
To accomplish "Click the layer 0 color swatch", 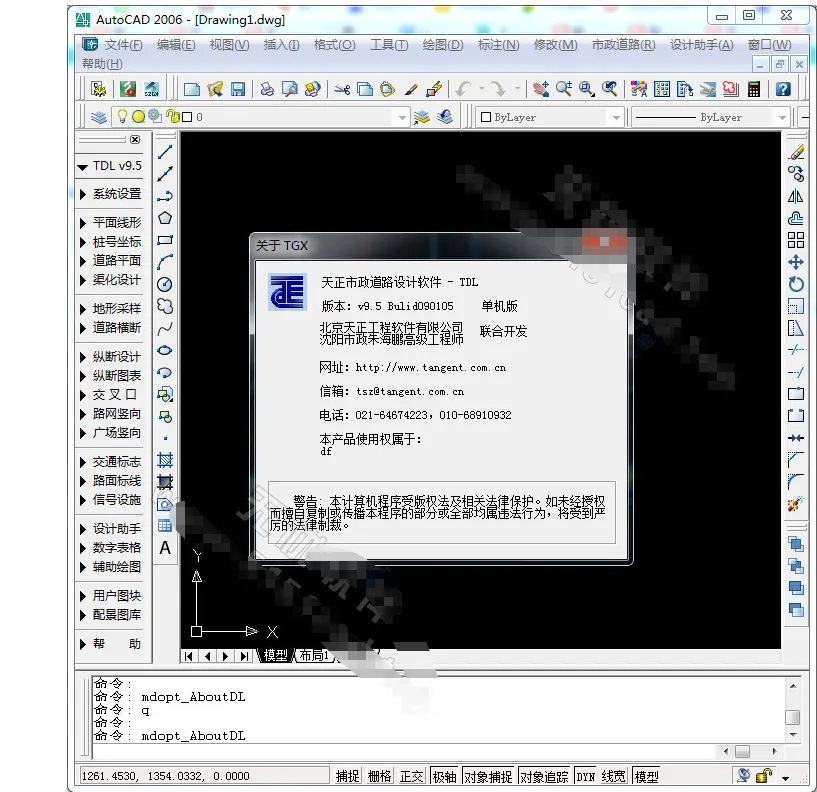I will (187, 117).
